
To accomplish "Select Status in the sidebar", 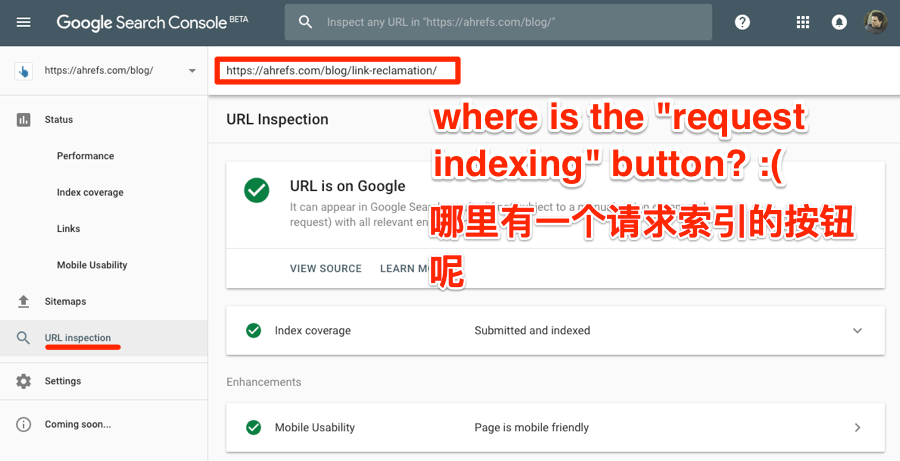I will [59, 119].
